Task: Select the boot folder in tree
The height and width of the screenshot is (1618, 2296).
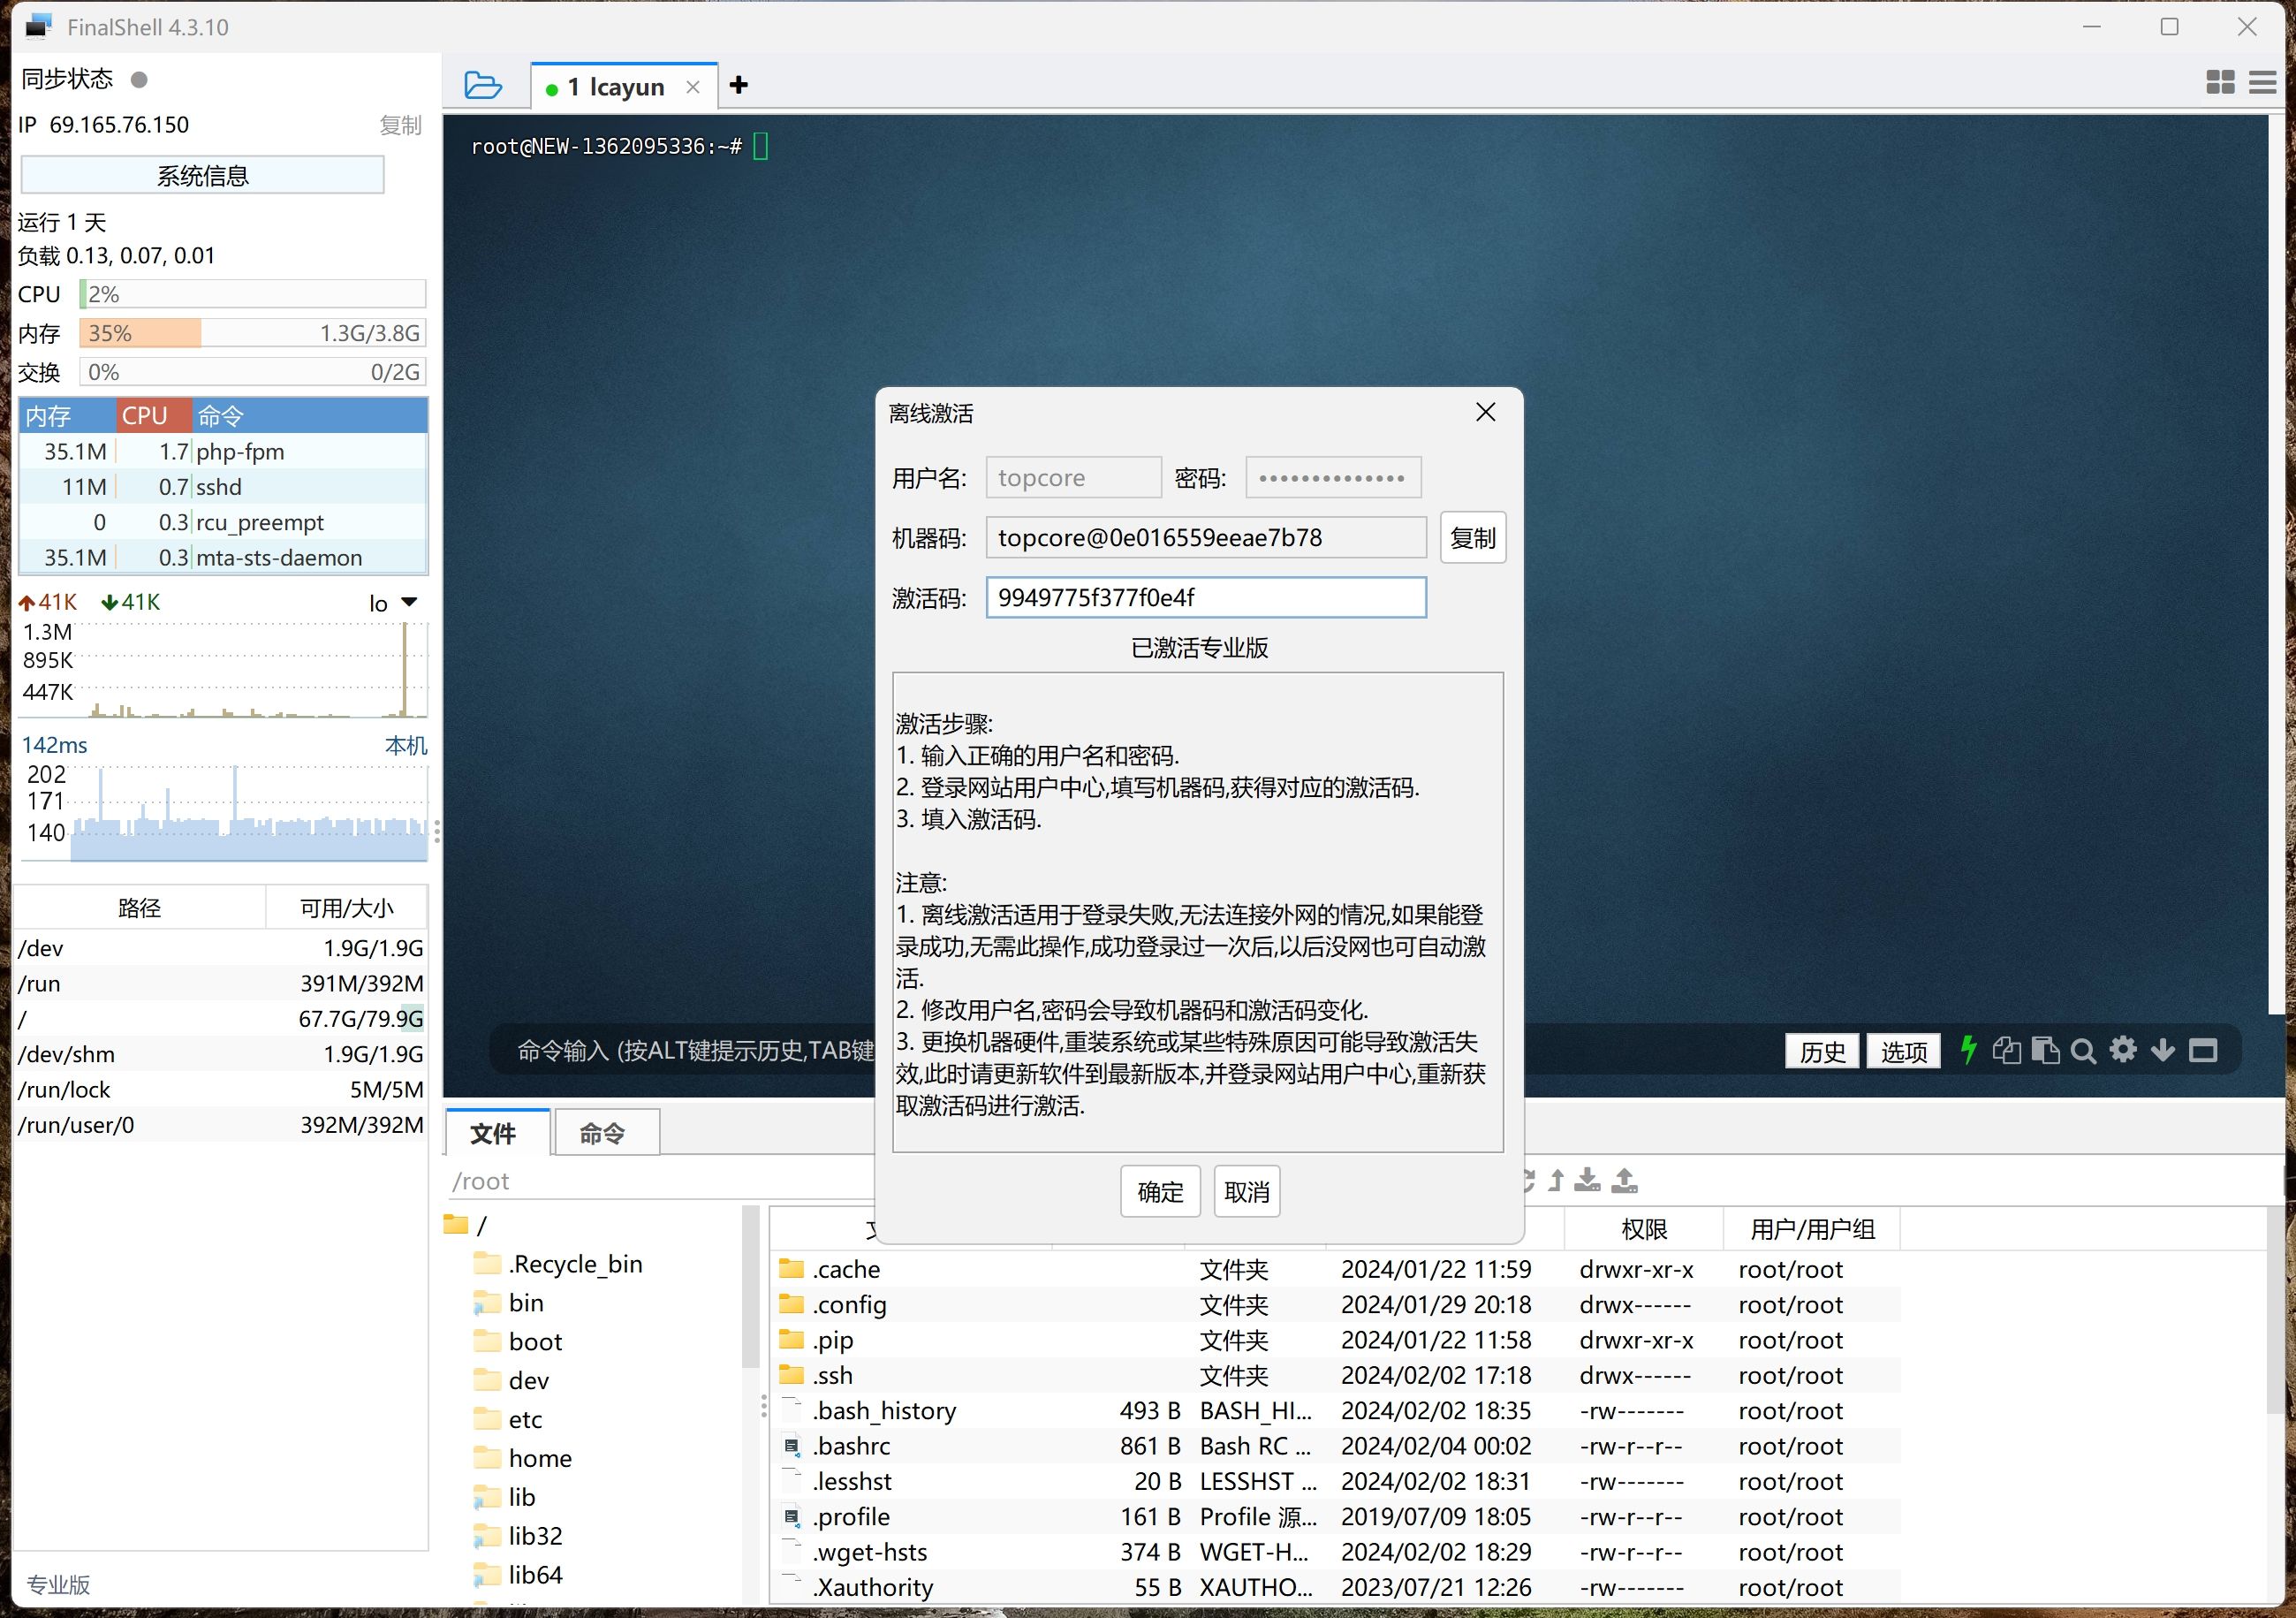Action: 518,1342
